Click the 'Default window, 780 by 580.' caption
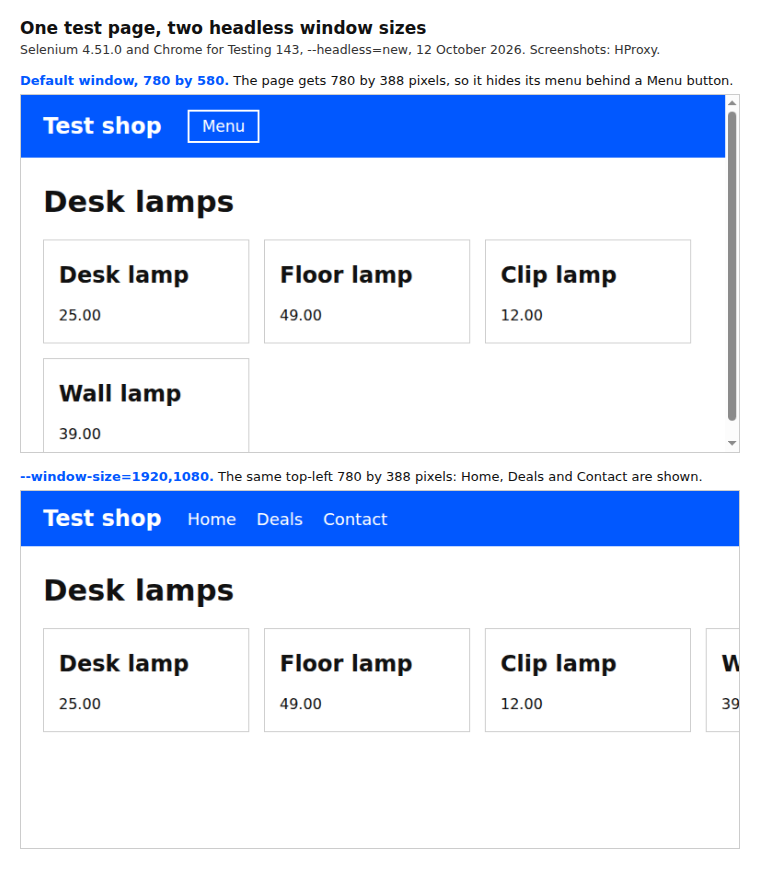Image resolution: width=760 pixels, height=869 pixels. pyautogui.click(x=125, y=81)
